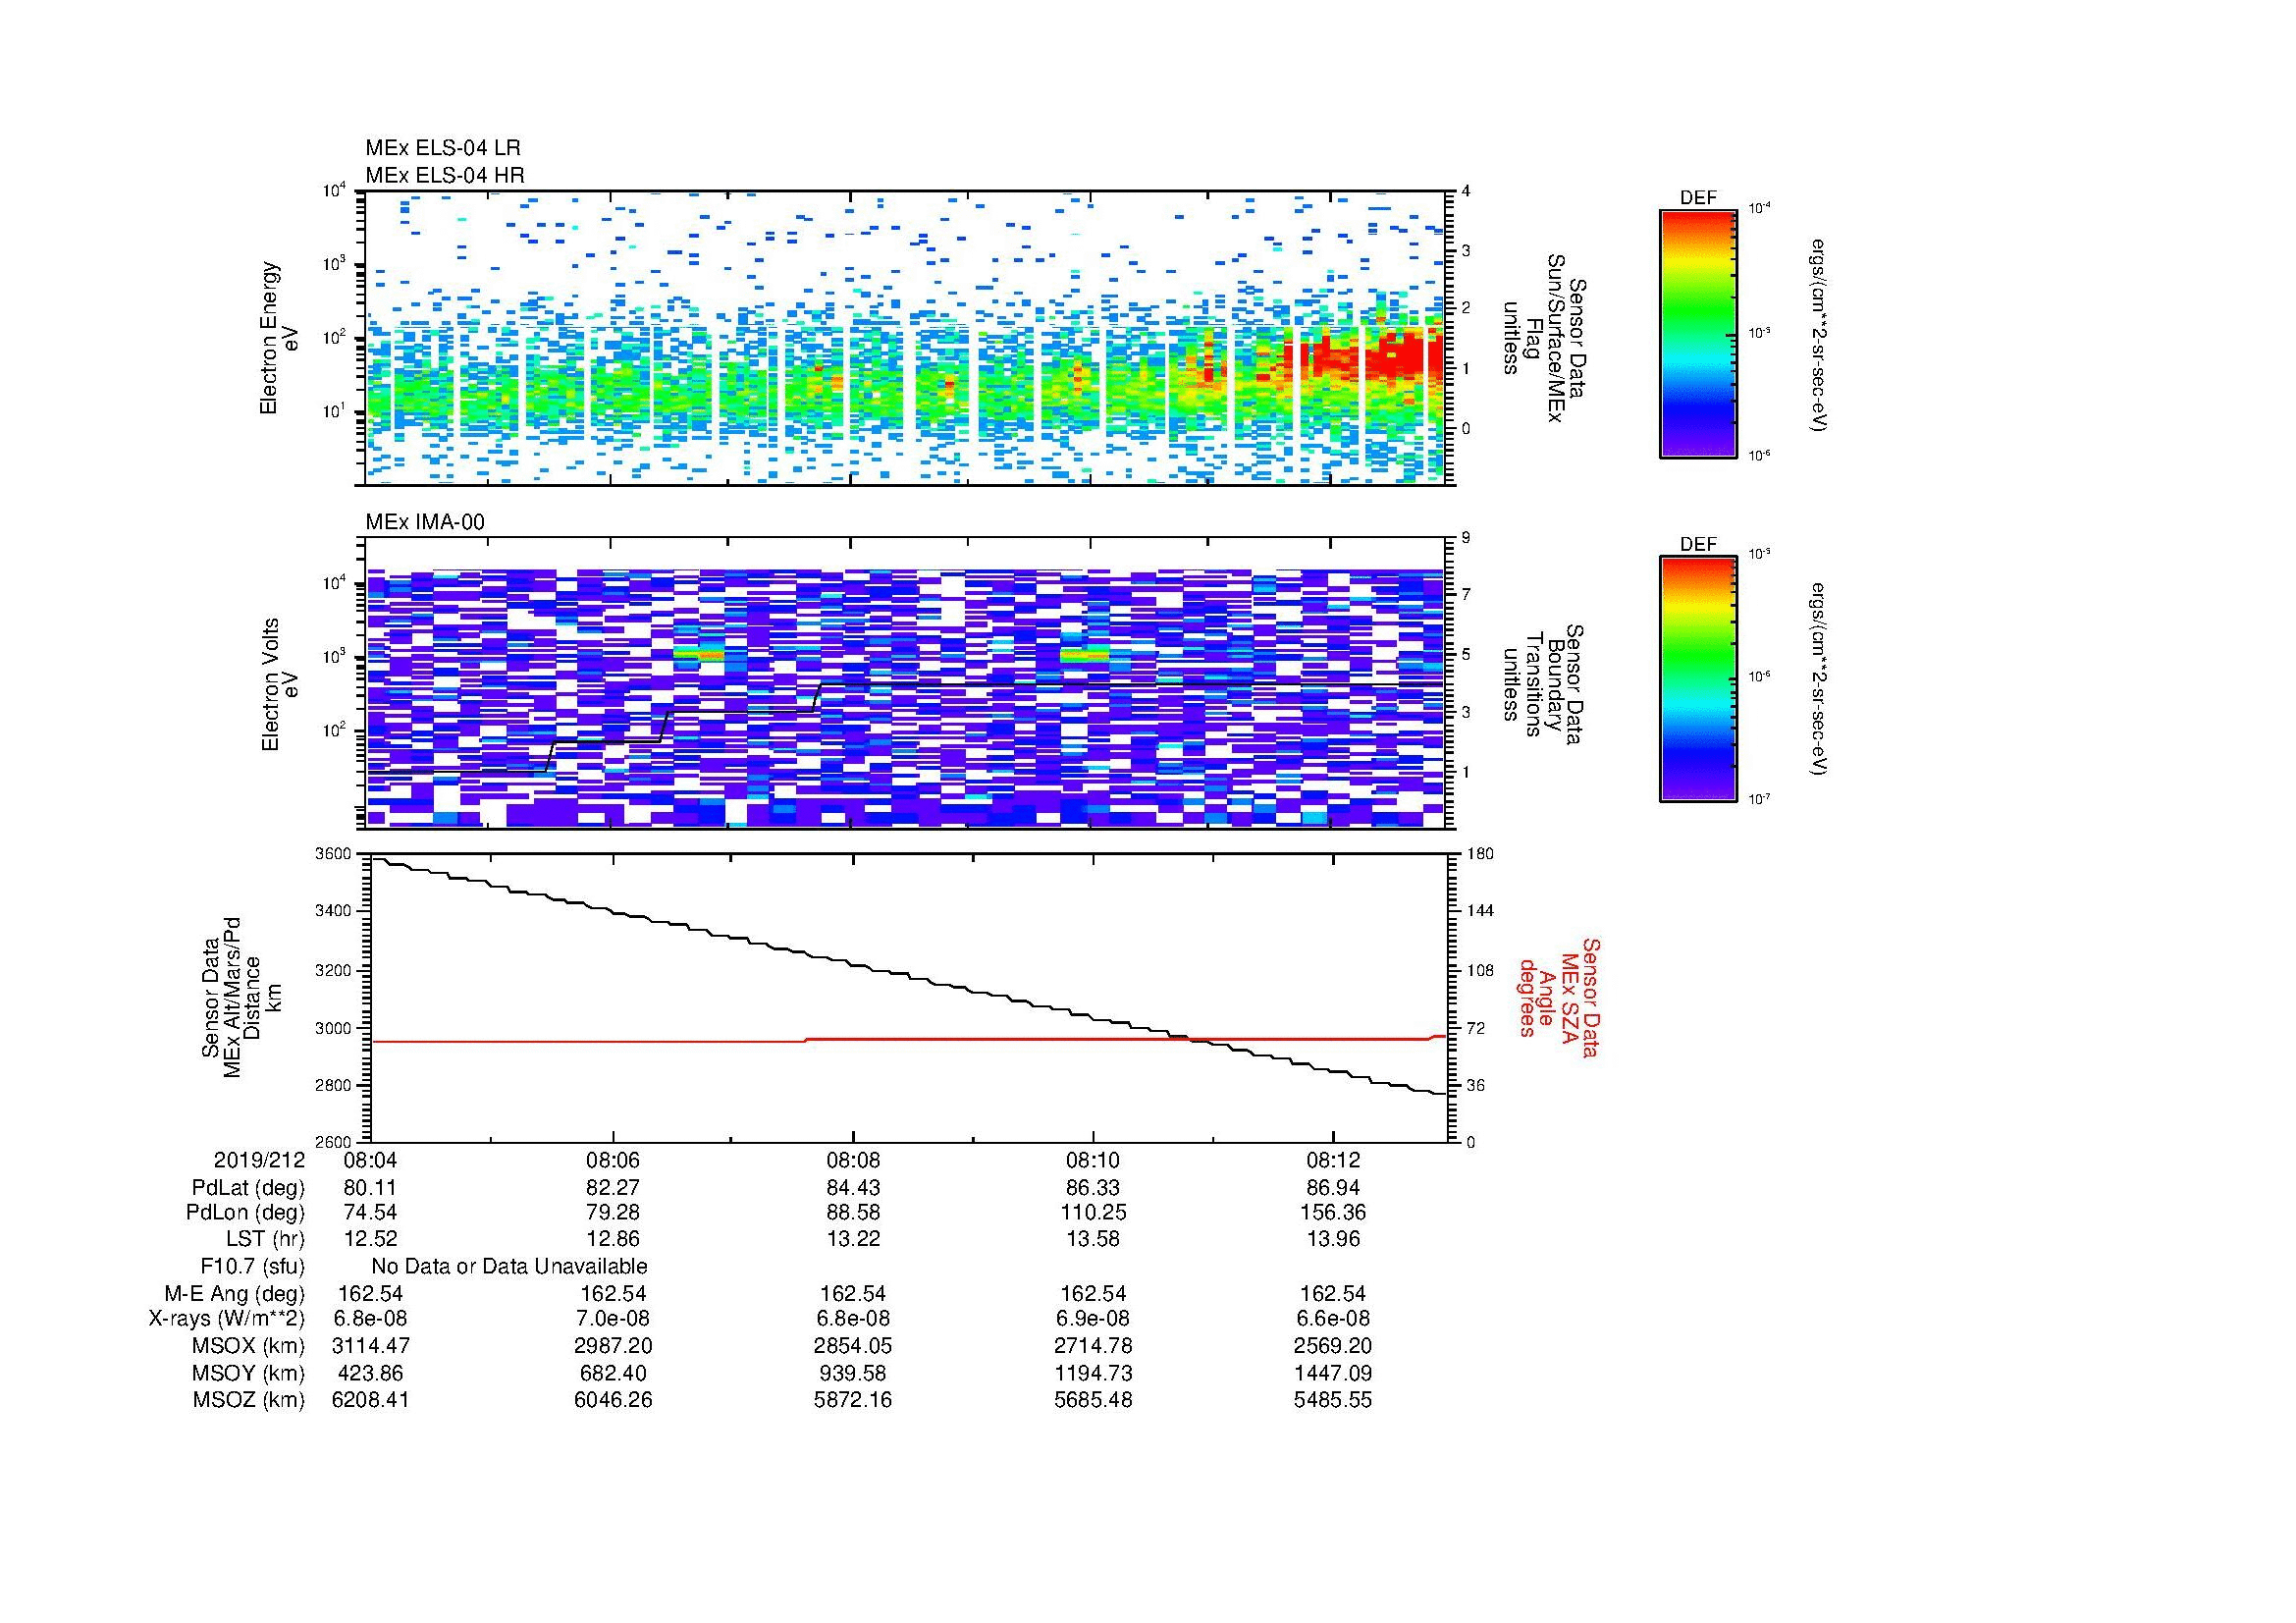This screenshot has height=1623, width=2296.
Task: Click the MSOZ value 6208.41
Action: coord(370,1400)
